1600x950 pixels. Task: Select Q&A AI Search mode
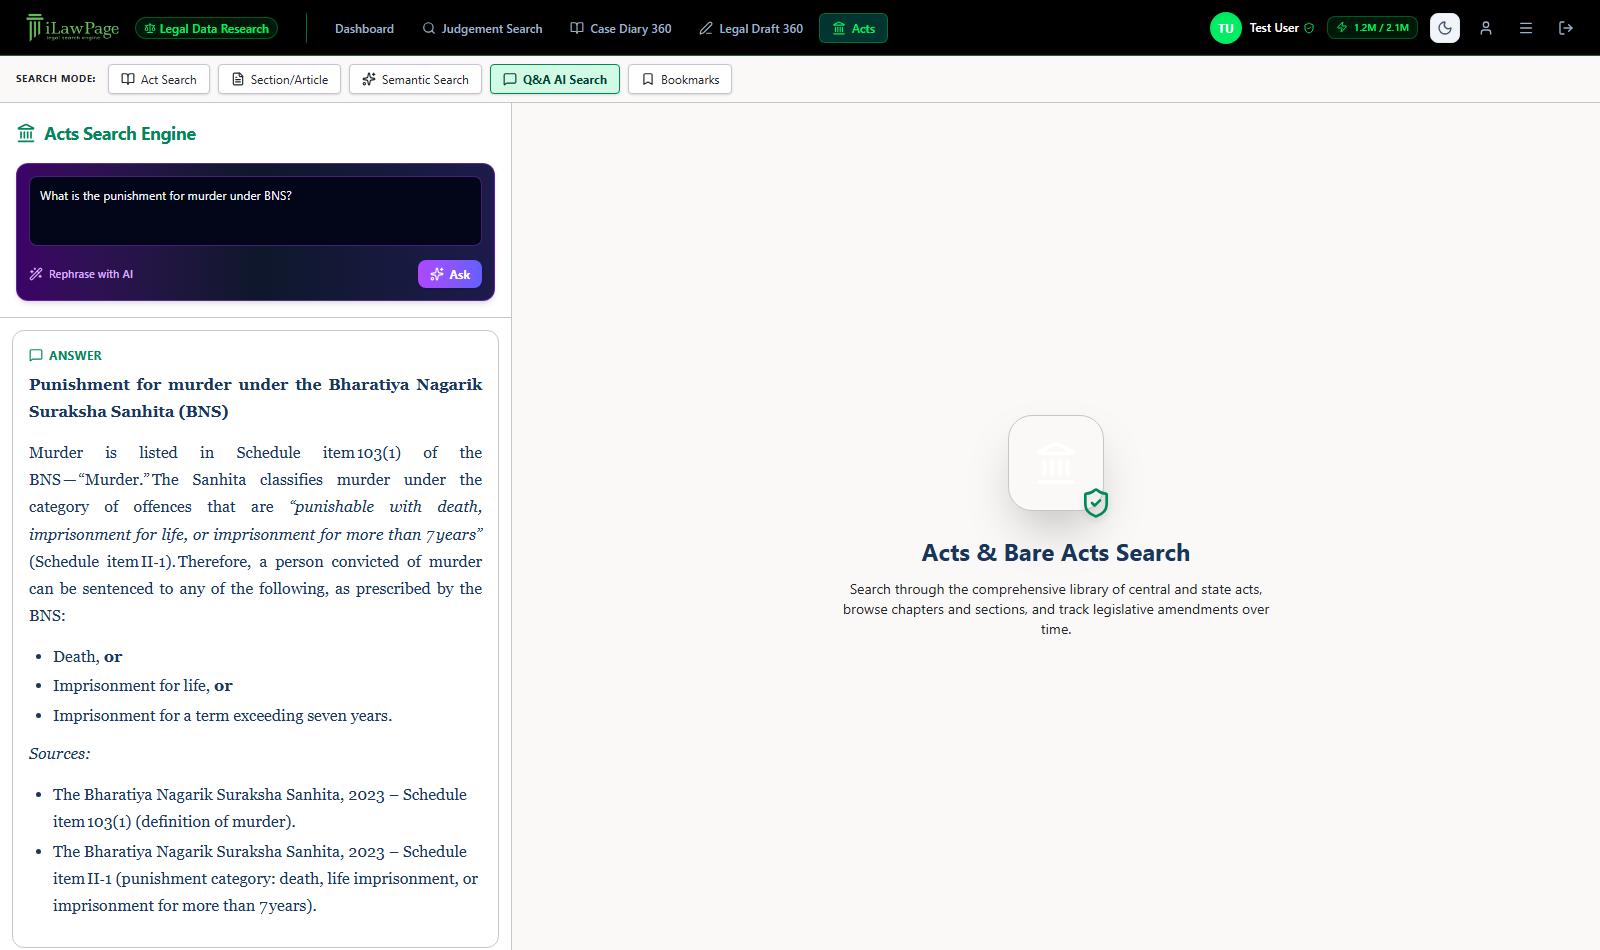click(x=555, y=79)
